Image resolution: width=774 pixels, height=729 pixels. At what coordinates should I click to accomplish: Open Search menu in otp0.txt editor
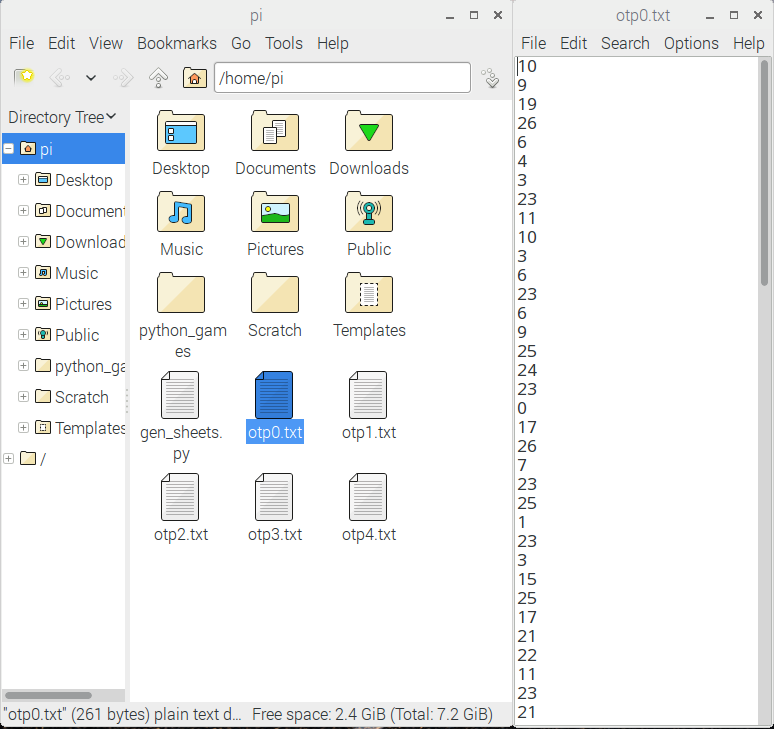click(x=625, y=43)
